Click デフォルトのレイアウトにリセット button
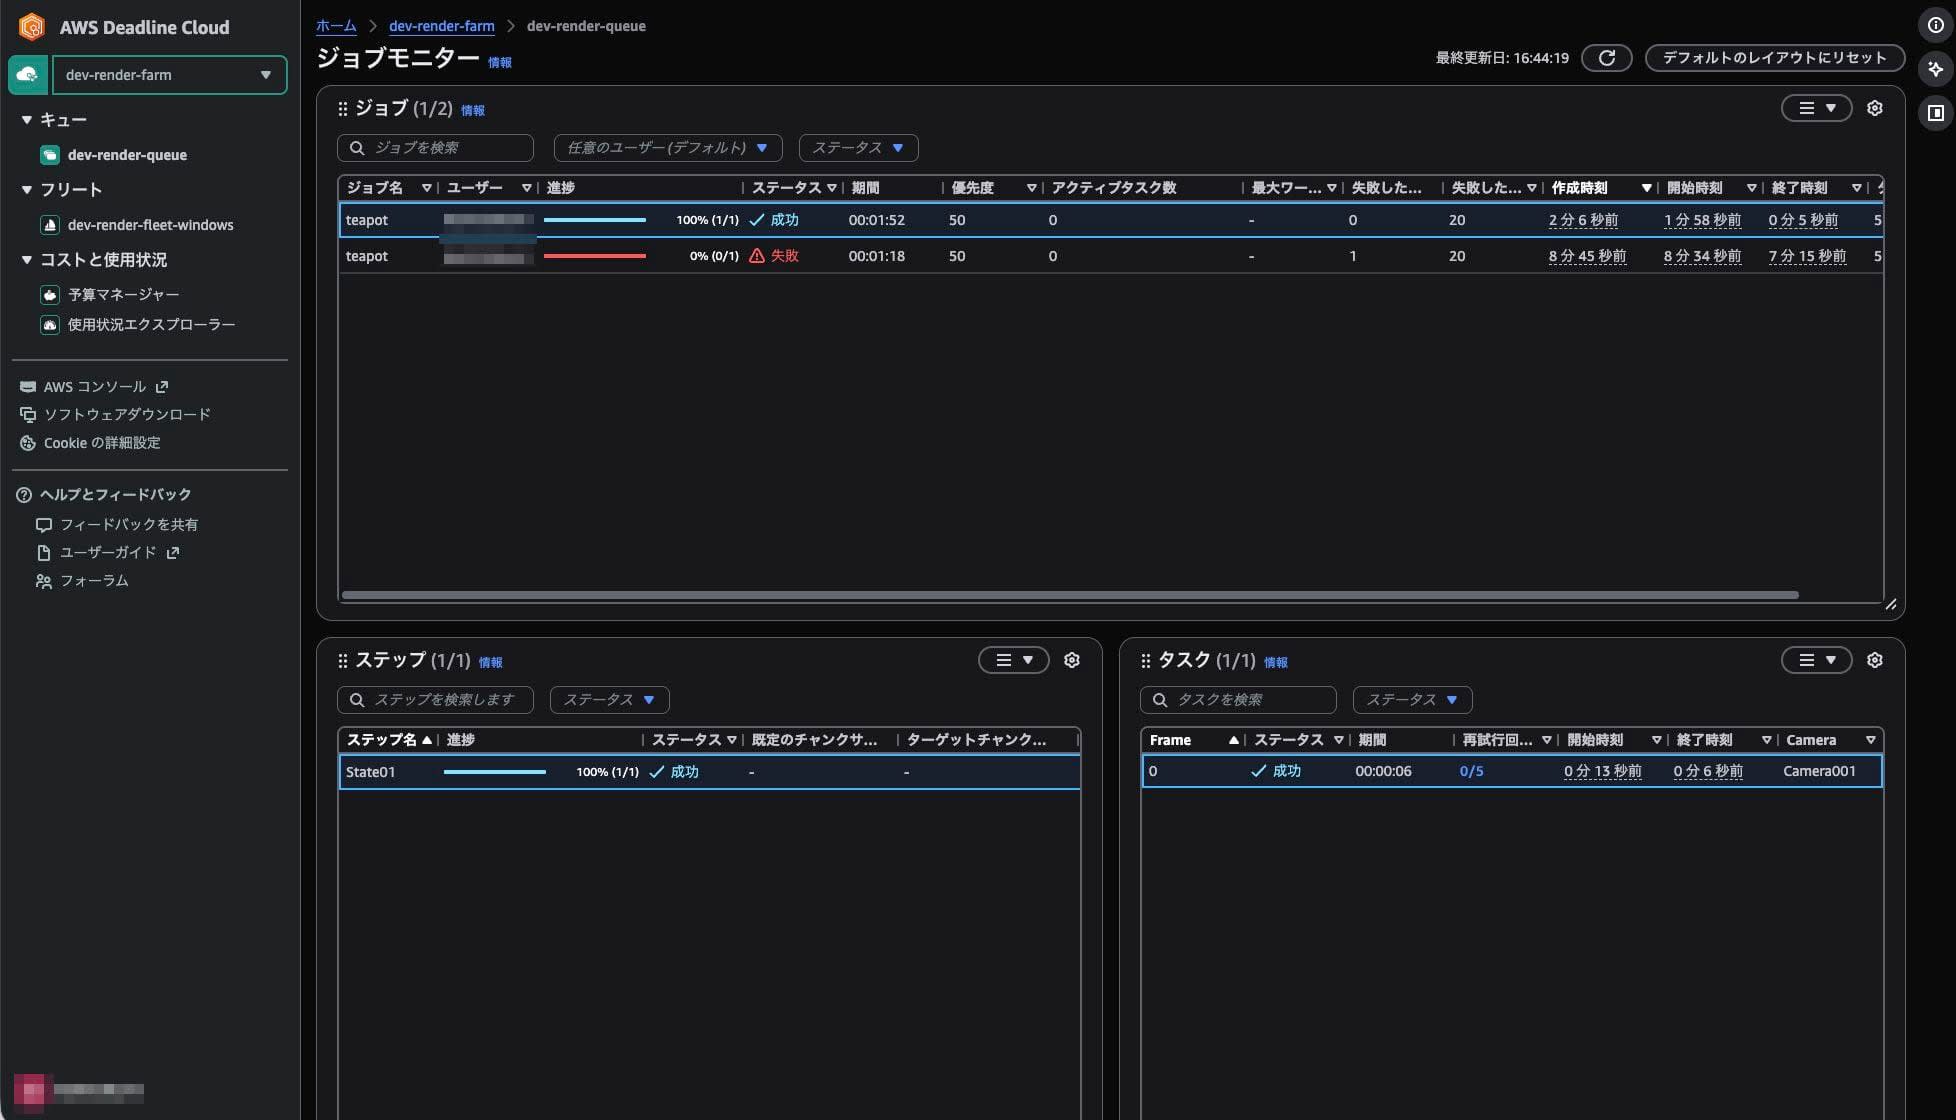Screen dimensions: 1956x1120 [1775, 58]
